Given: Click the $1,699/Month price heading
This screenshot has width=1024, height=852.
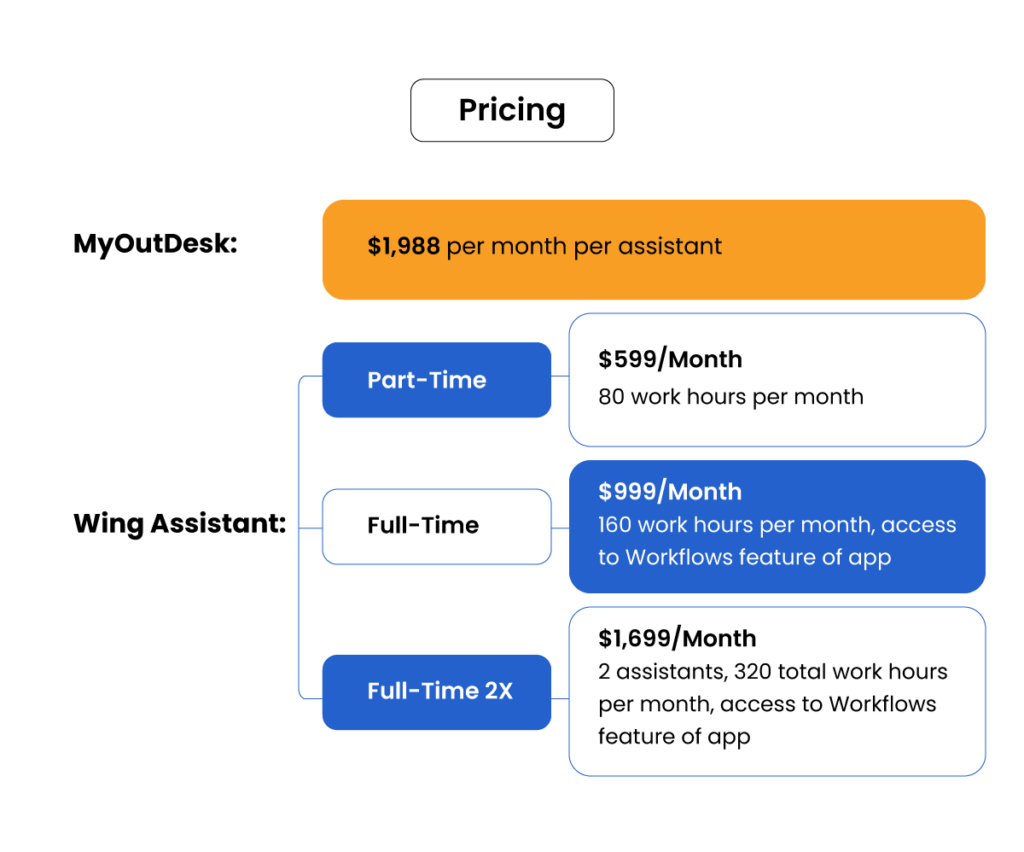Looking at the screenshot, I should point(677,638).
